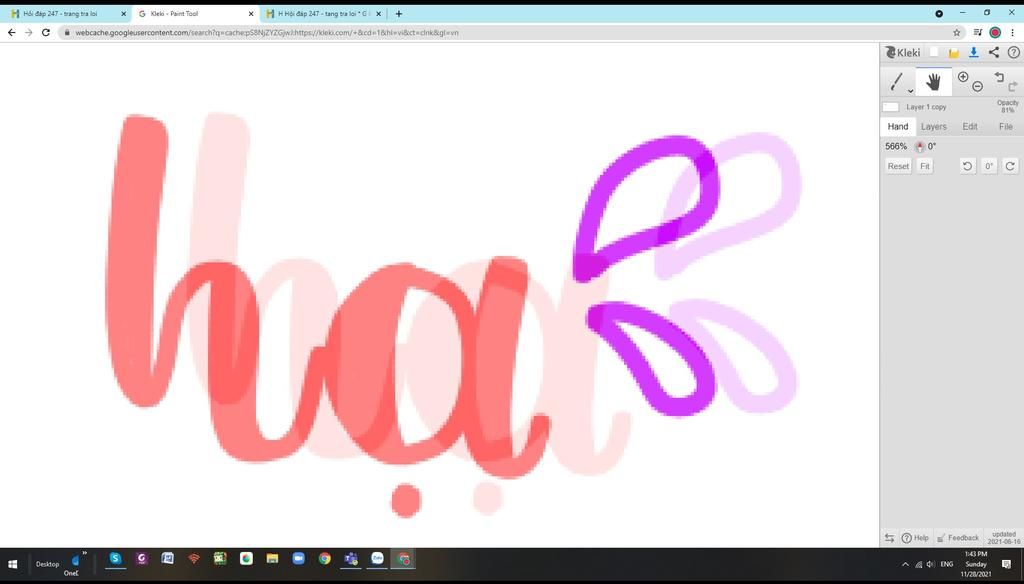Bookmark this page with star icon
Viewport: 1024px width, 584px height.
957,32
